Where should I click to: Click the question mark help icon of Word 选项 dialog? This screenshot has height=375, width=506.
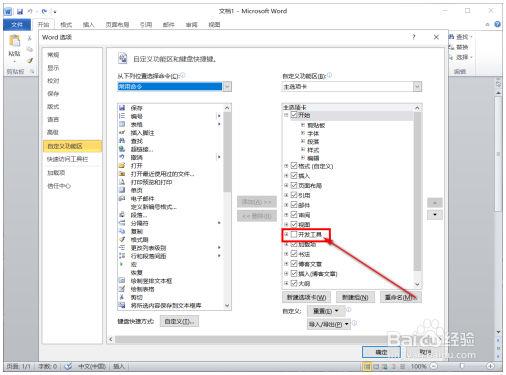(x=414, y=37)
